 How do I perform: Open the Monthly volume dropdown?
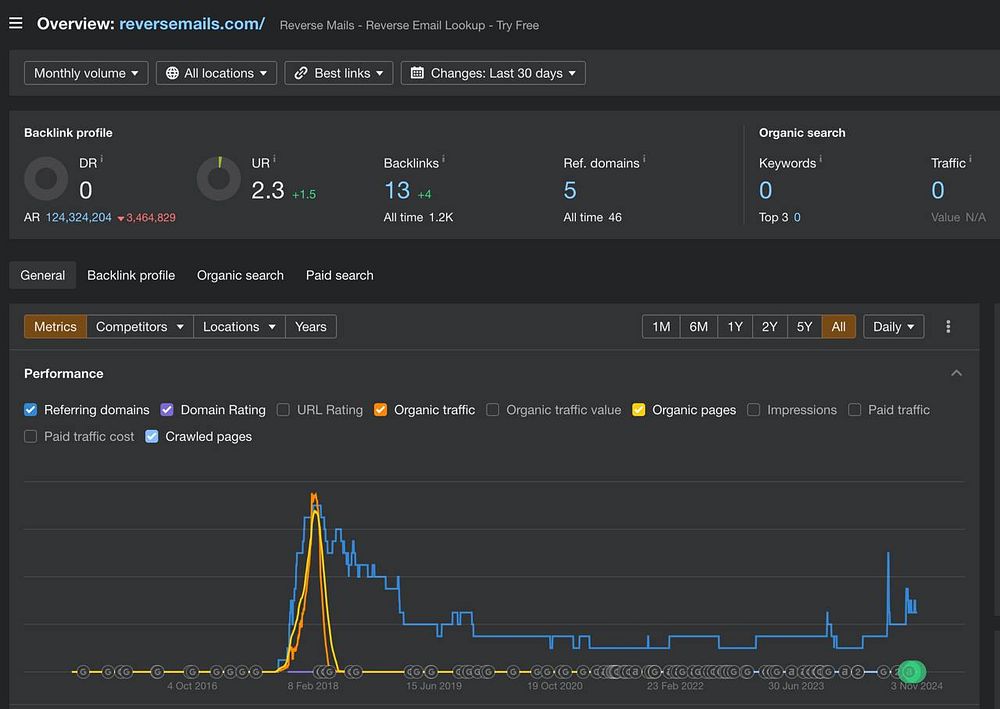point(86,73)
